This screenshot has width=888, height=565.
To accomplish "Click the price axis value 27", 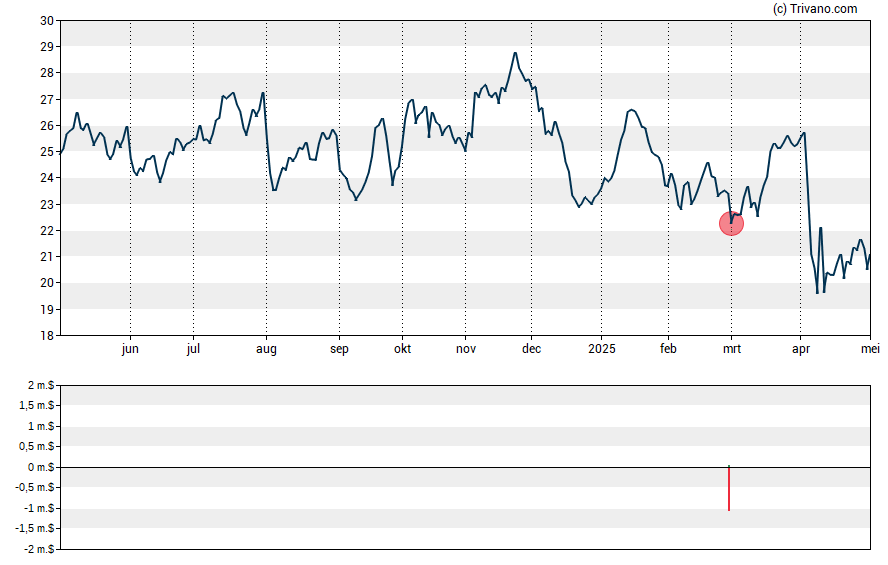I will tap(47, 100).
